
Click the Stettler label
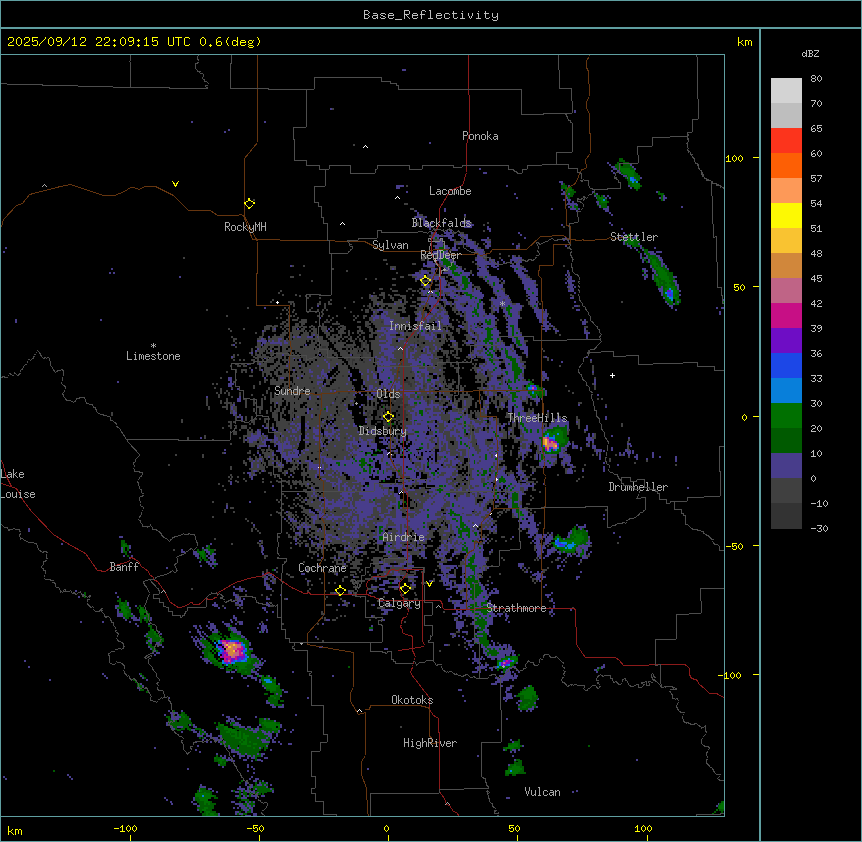pos(634,237)
